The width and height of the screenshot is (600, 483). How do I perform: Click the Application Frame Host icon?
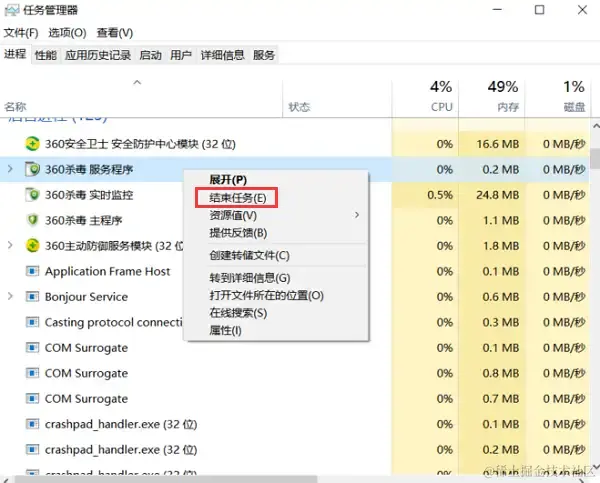click(x=32, y=271)
